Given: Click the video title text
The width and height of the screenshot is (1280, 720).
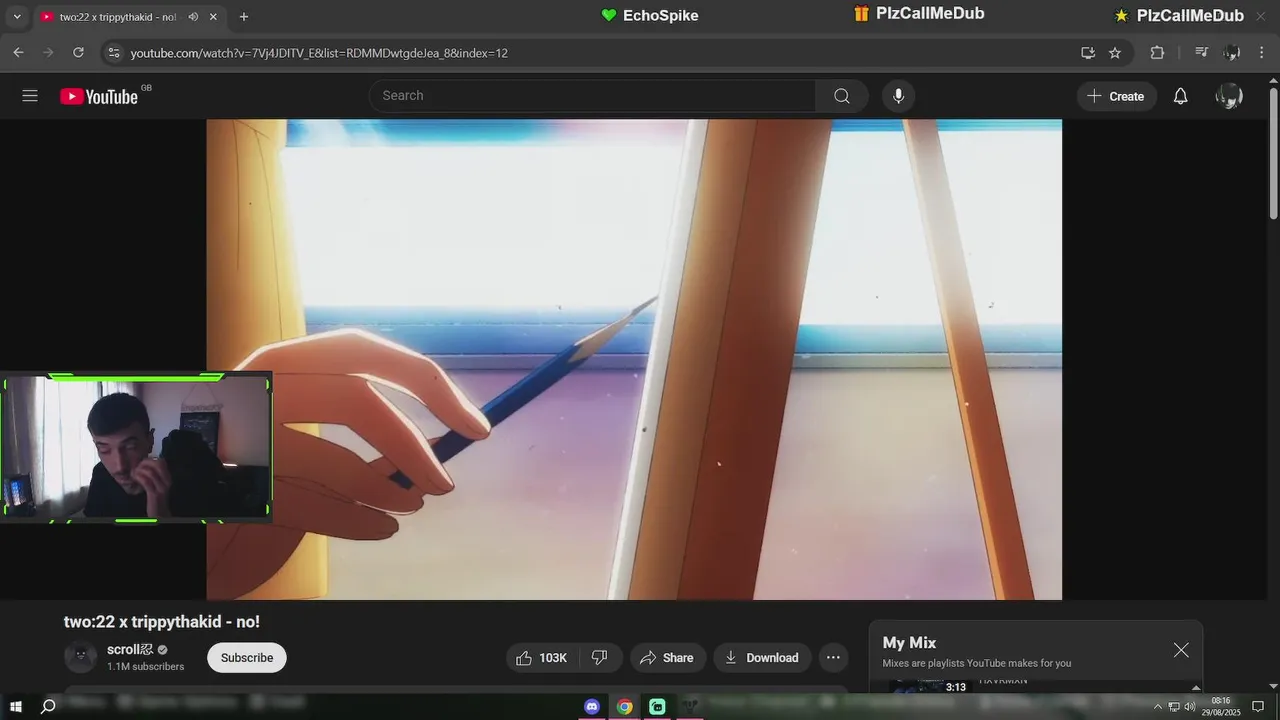Looking at the screenshot, I should (x=162, y=622).
